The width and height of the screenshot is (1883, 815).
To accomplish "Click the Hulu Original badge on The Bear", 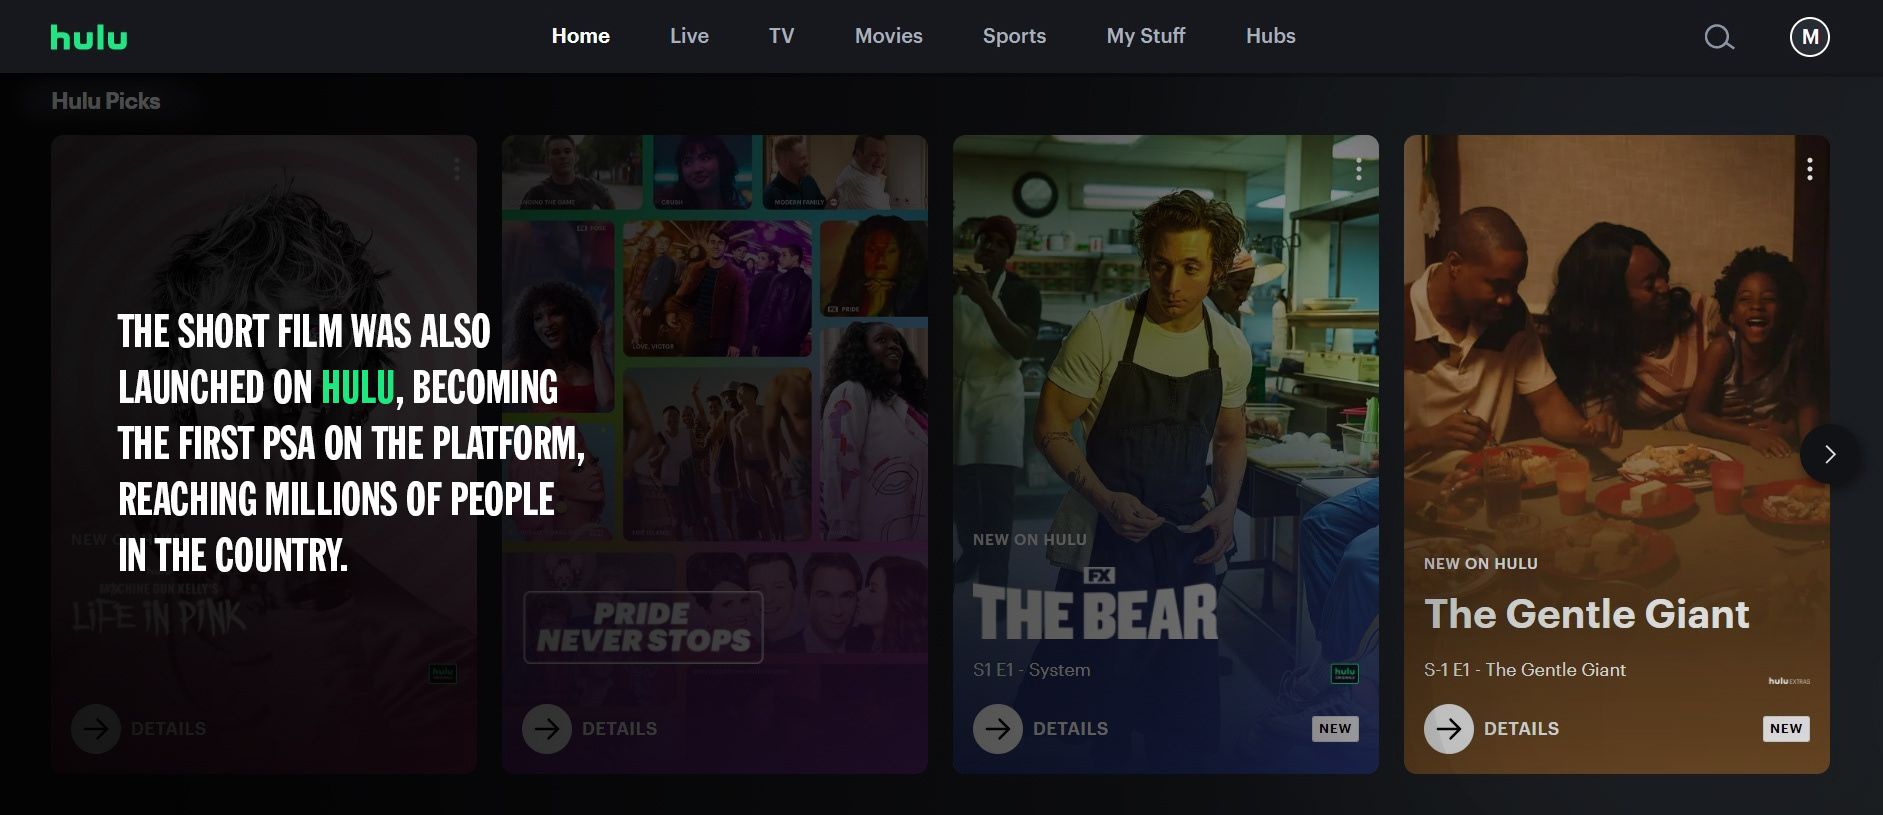I will pos(1344,674).
